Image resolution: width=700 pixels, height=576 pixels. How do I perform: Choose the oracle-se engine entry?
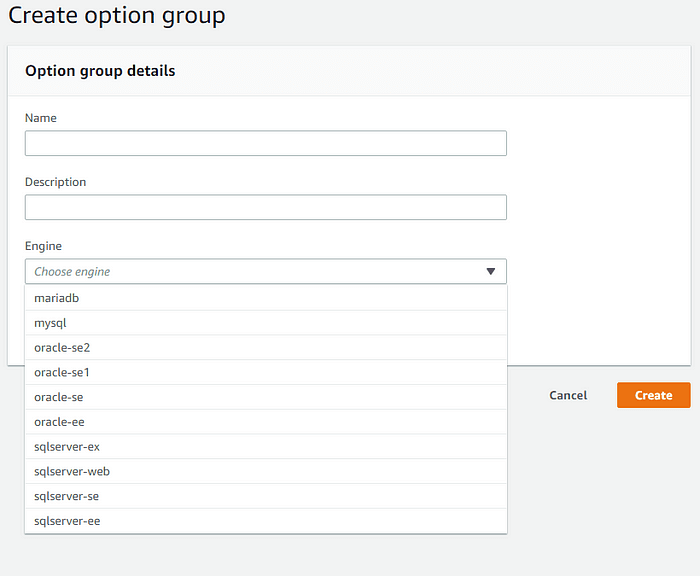tap(266, 397)
